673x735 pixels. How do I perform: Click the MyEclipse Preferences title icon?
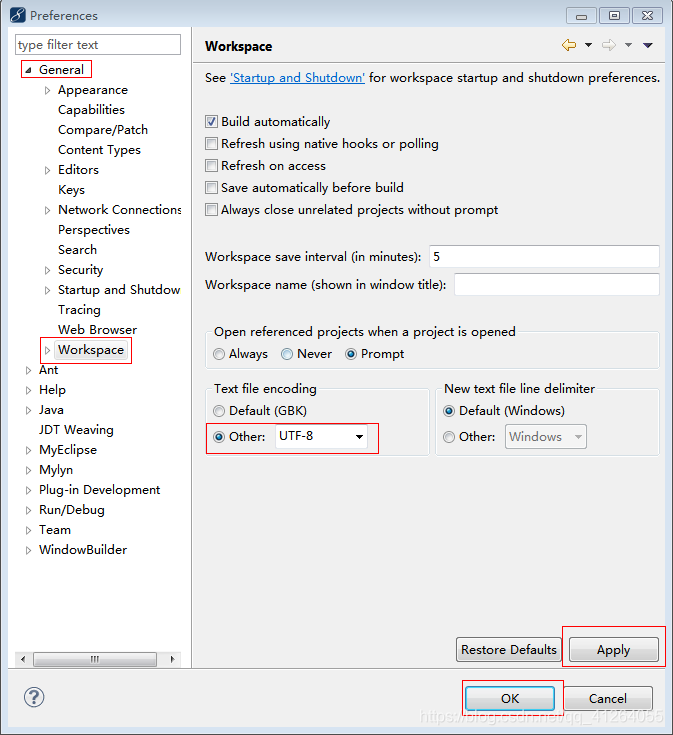[17, 15]
